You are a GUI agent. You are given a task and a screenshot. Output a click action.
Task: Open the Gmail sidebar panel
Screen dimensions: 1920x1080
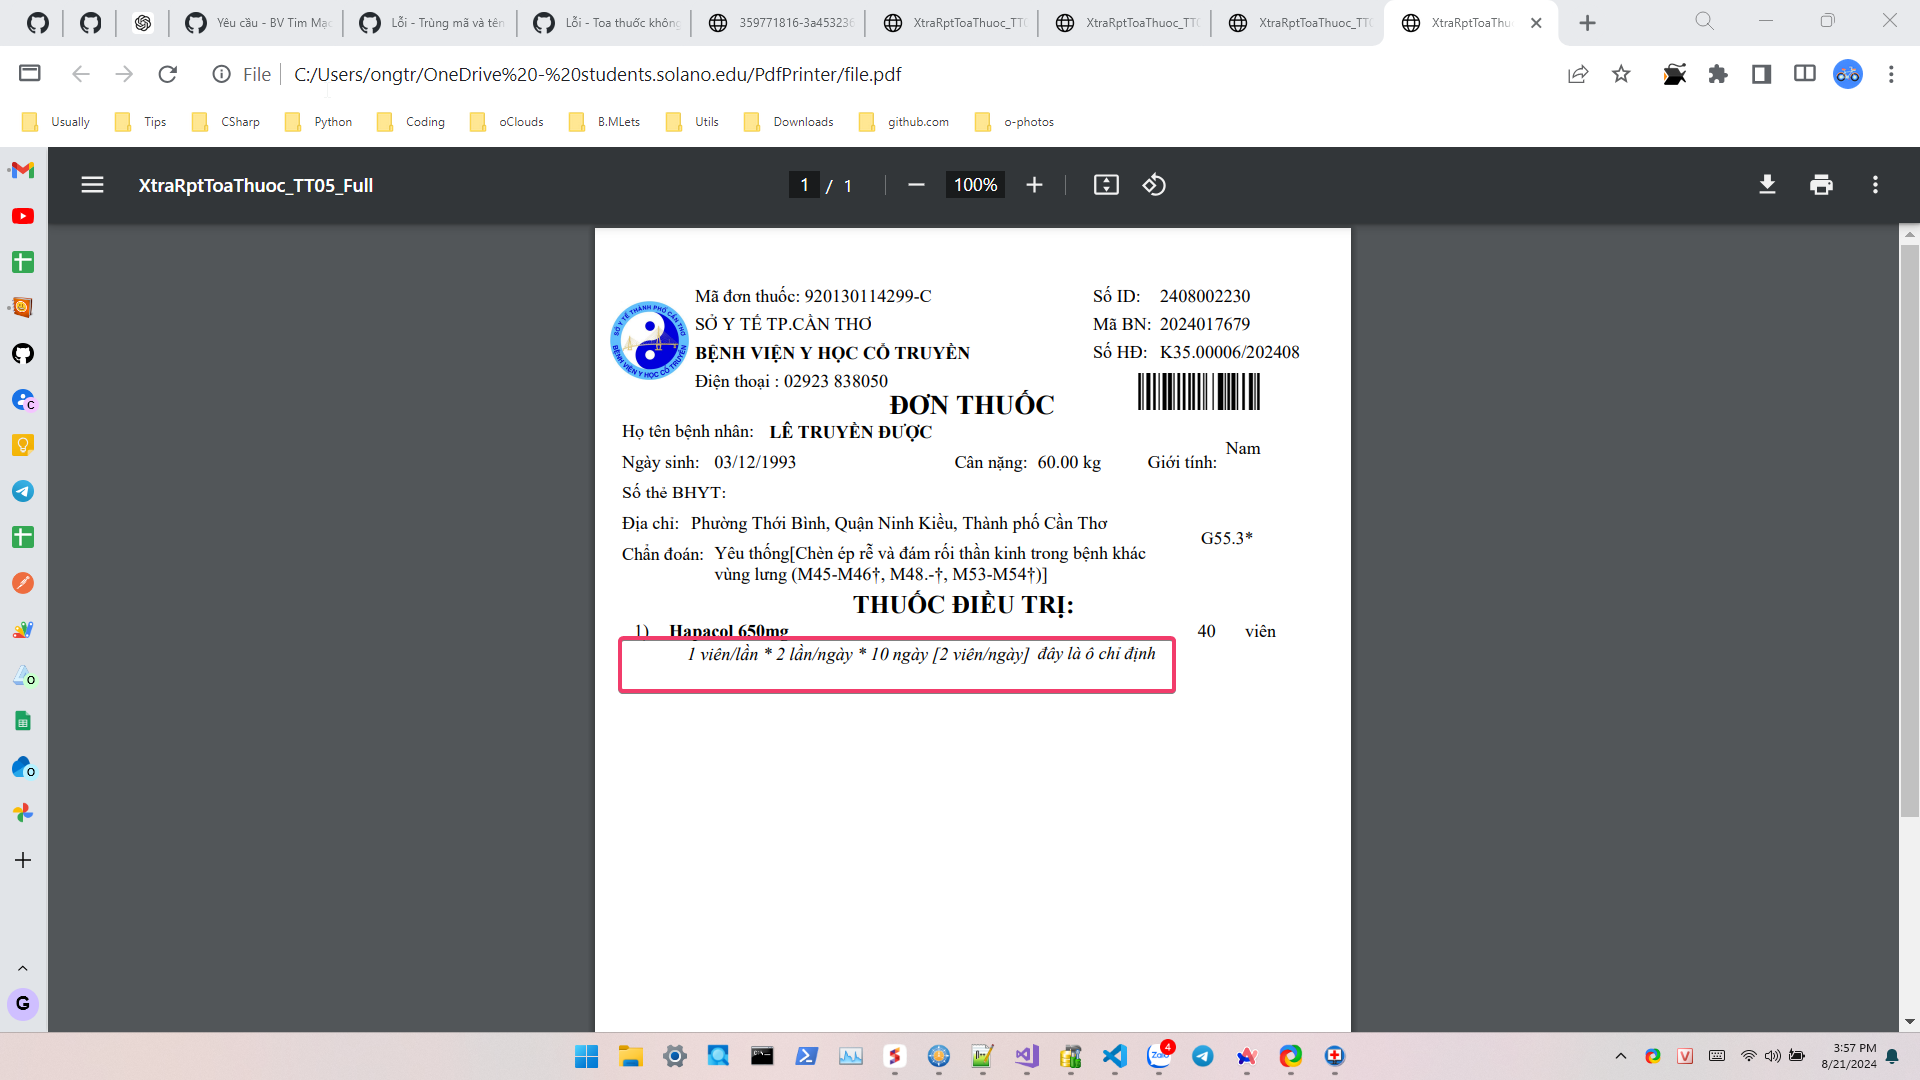[22, 170]
